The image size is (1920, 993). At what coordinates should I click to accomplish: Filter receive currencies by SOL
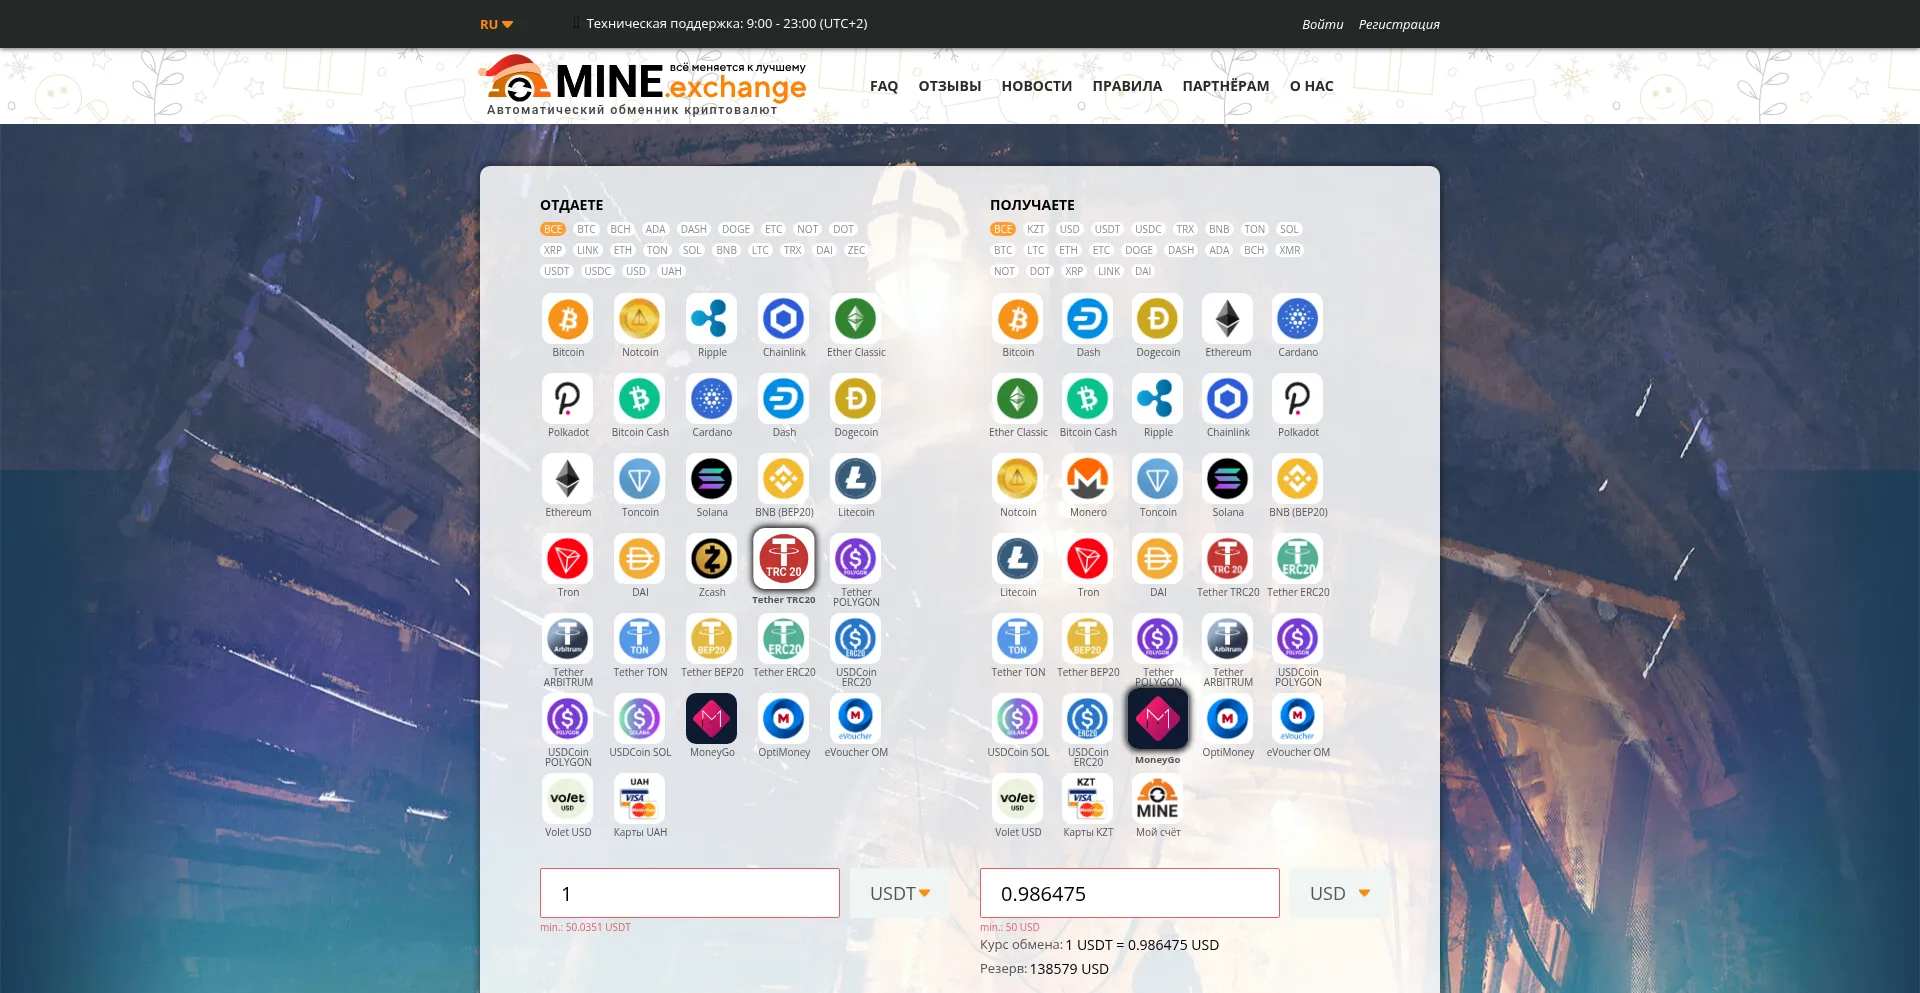point(1289,229)
